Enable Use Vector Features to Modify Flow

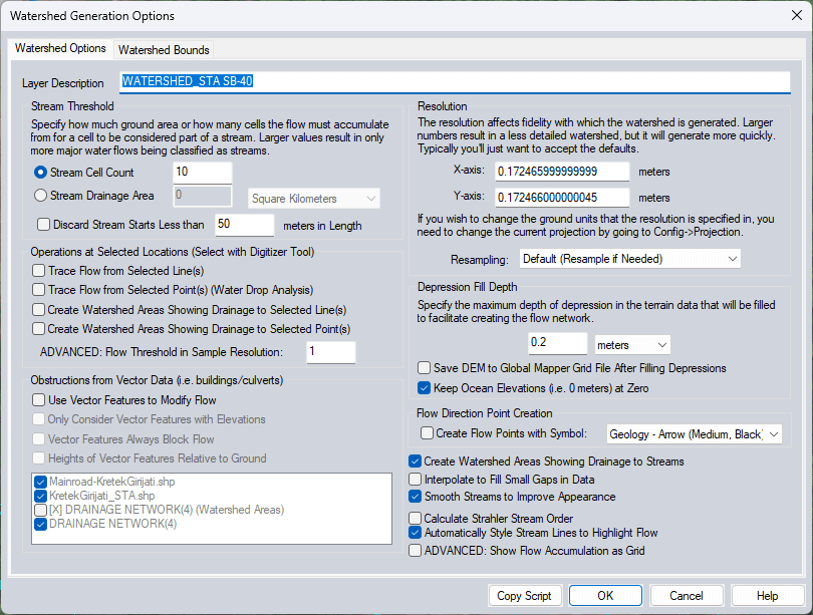(39, 400)
